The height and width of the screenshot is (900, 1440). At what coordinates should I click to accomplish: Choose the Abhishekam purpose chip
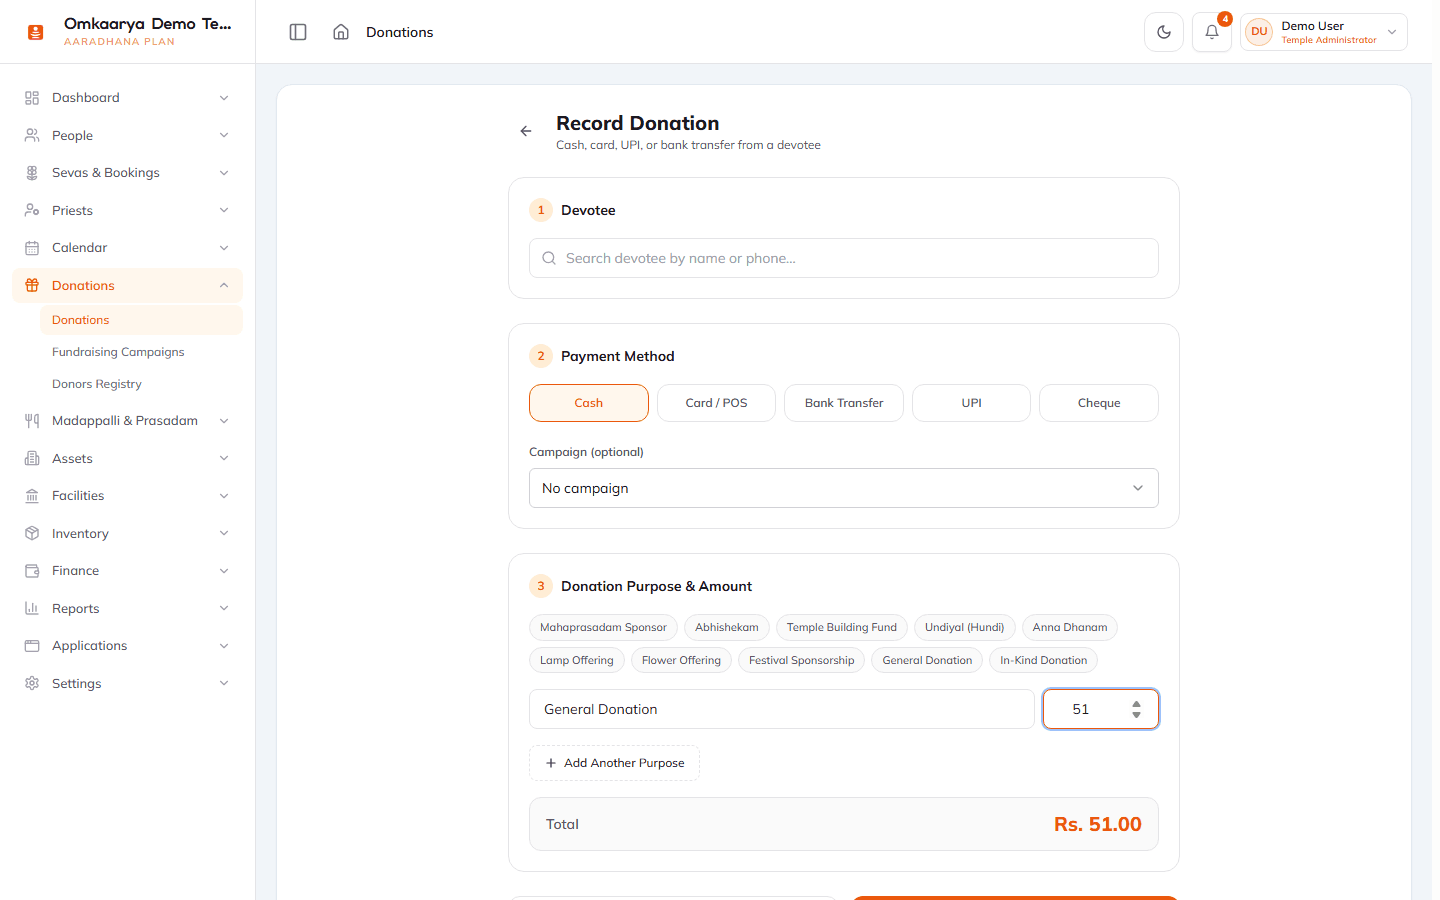pyautogui.click(x=727, y=628)
